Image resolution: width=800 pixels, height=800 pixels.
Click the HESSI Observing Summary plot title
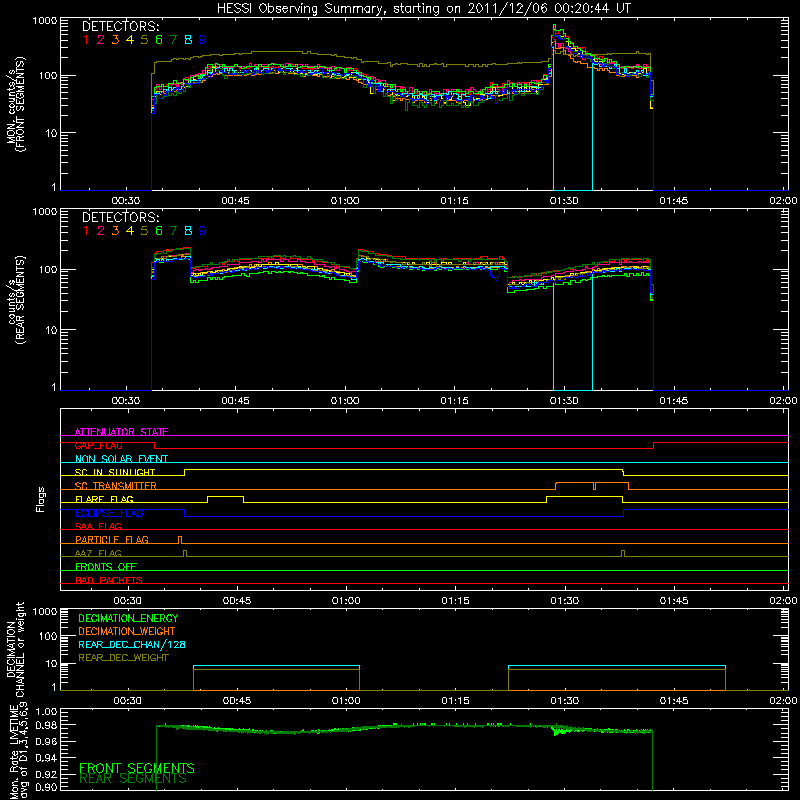(423, 9)
